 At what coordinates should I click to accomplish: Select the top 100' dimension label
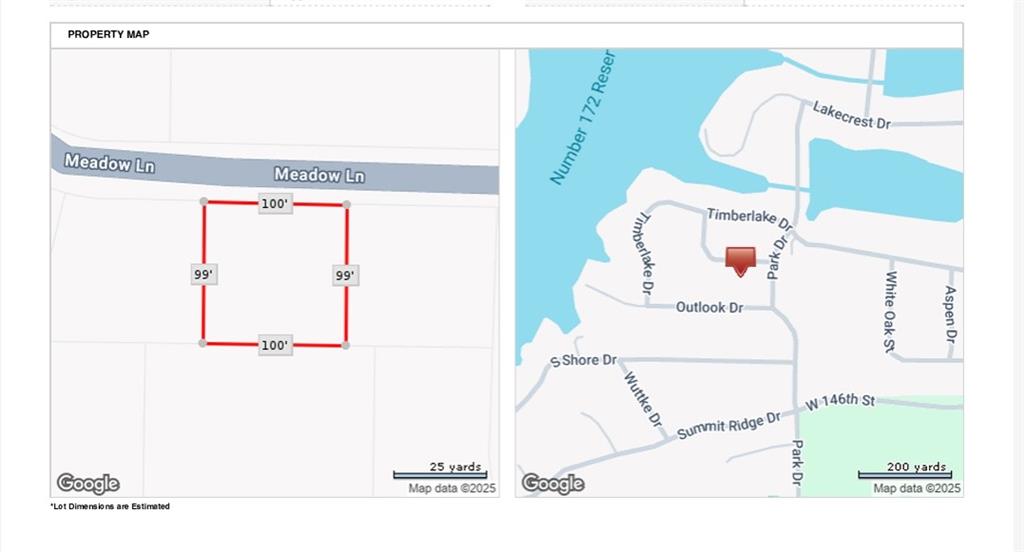275,204
